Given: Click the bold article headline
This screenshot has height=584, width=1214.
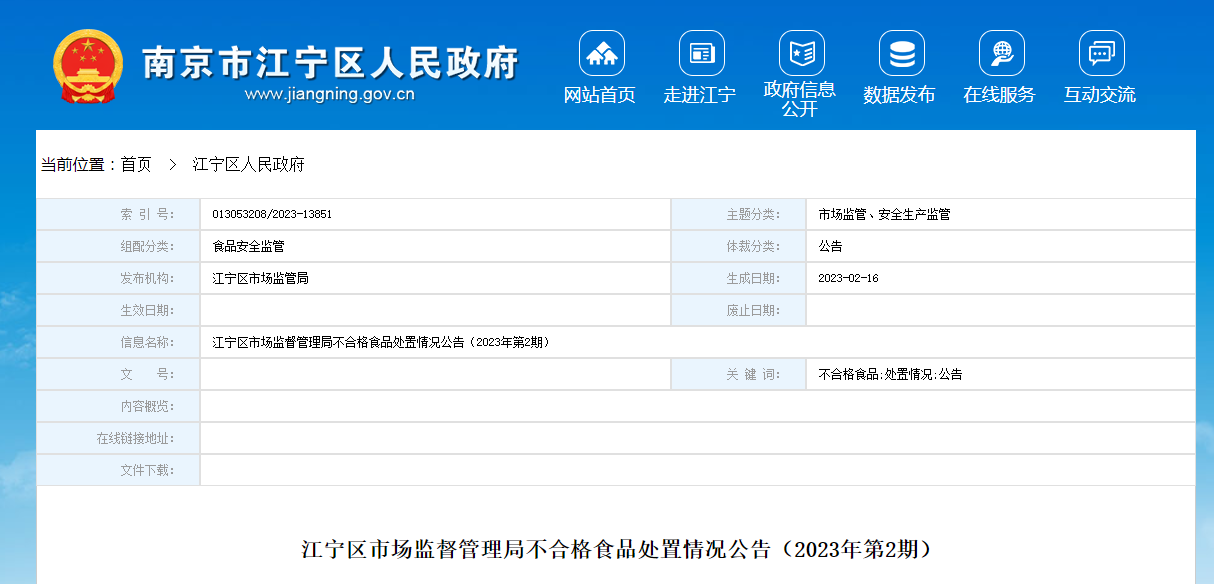Looking at the screenshot, I should pyautogui.click(x=617, y=549).
